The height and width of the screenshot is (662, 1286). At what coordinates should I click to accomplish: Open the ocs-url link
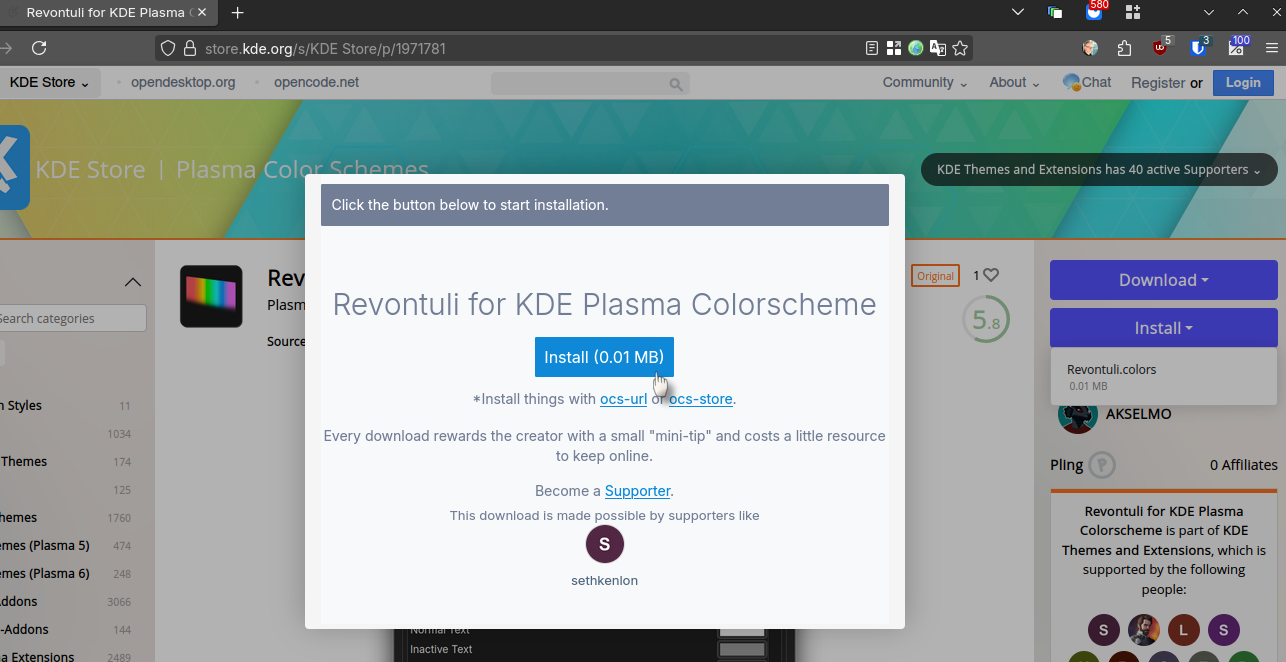[x=623, y=399]
